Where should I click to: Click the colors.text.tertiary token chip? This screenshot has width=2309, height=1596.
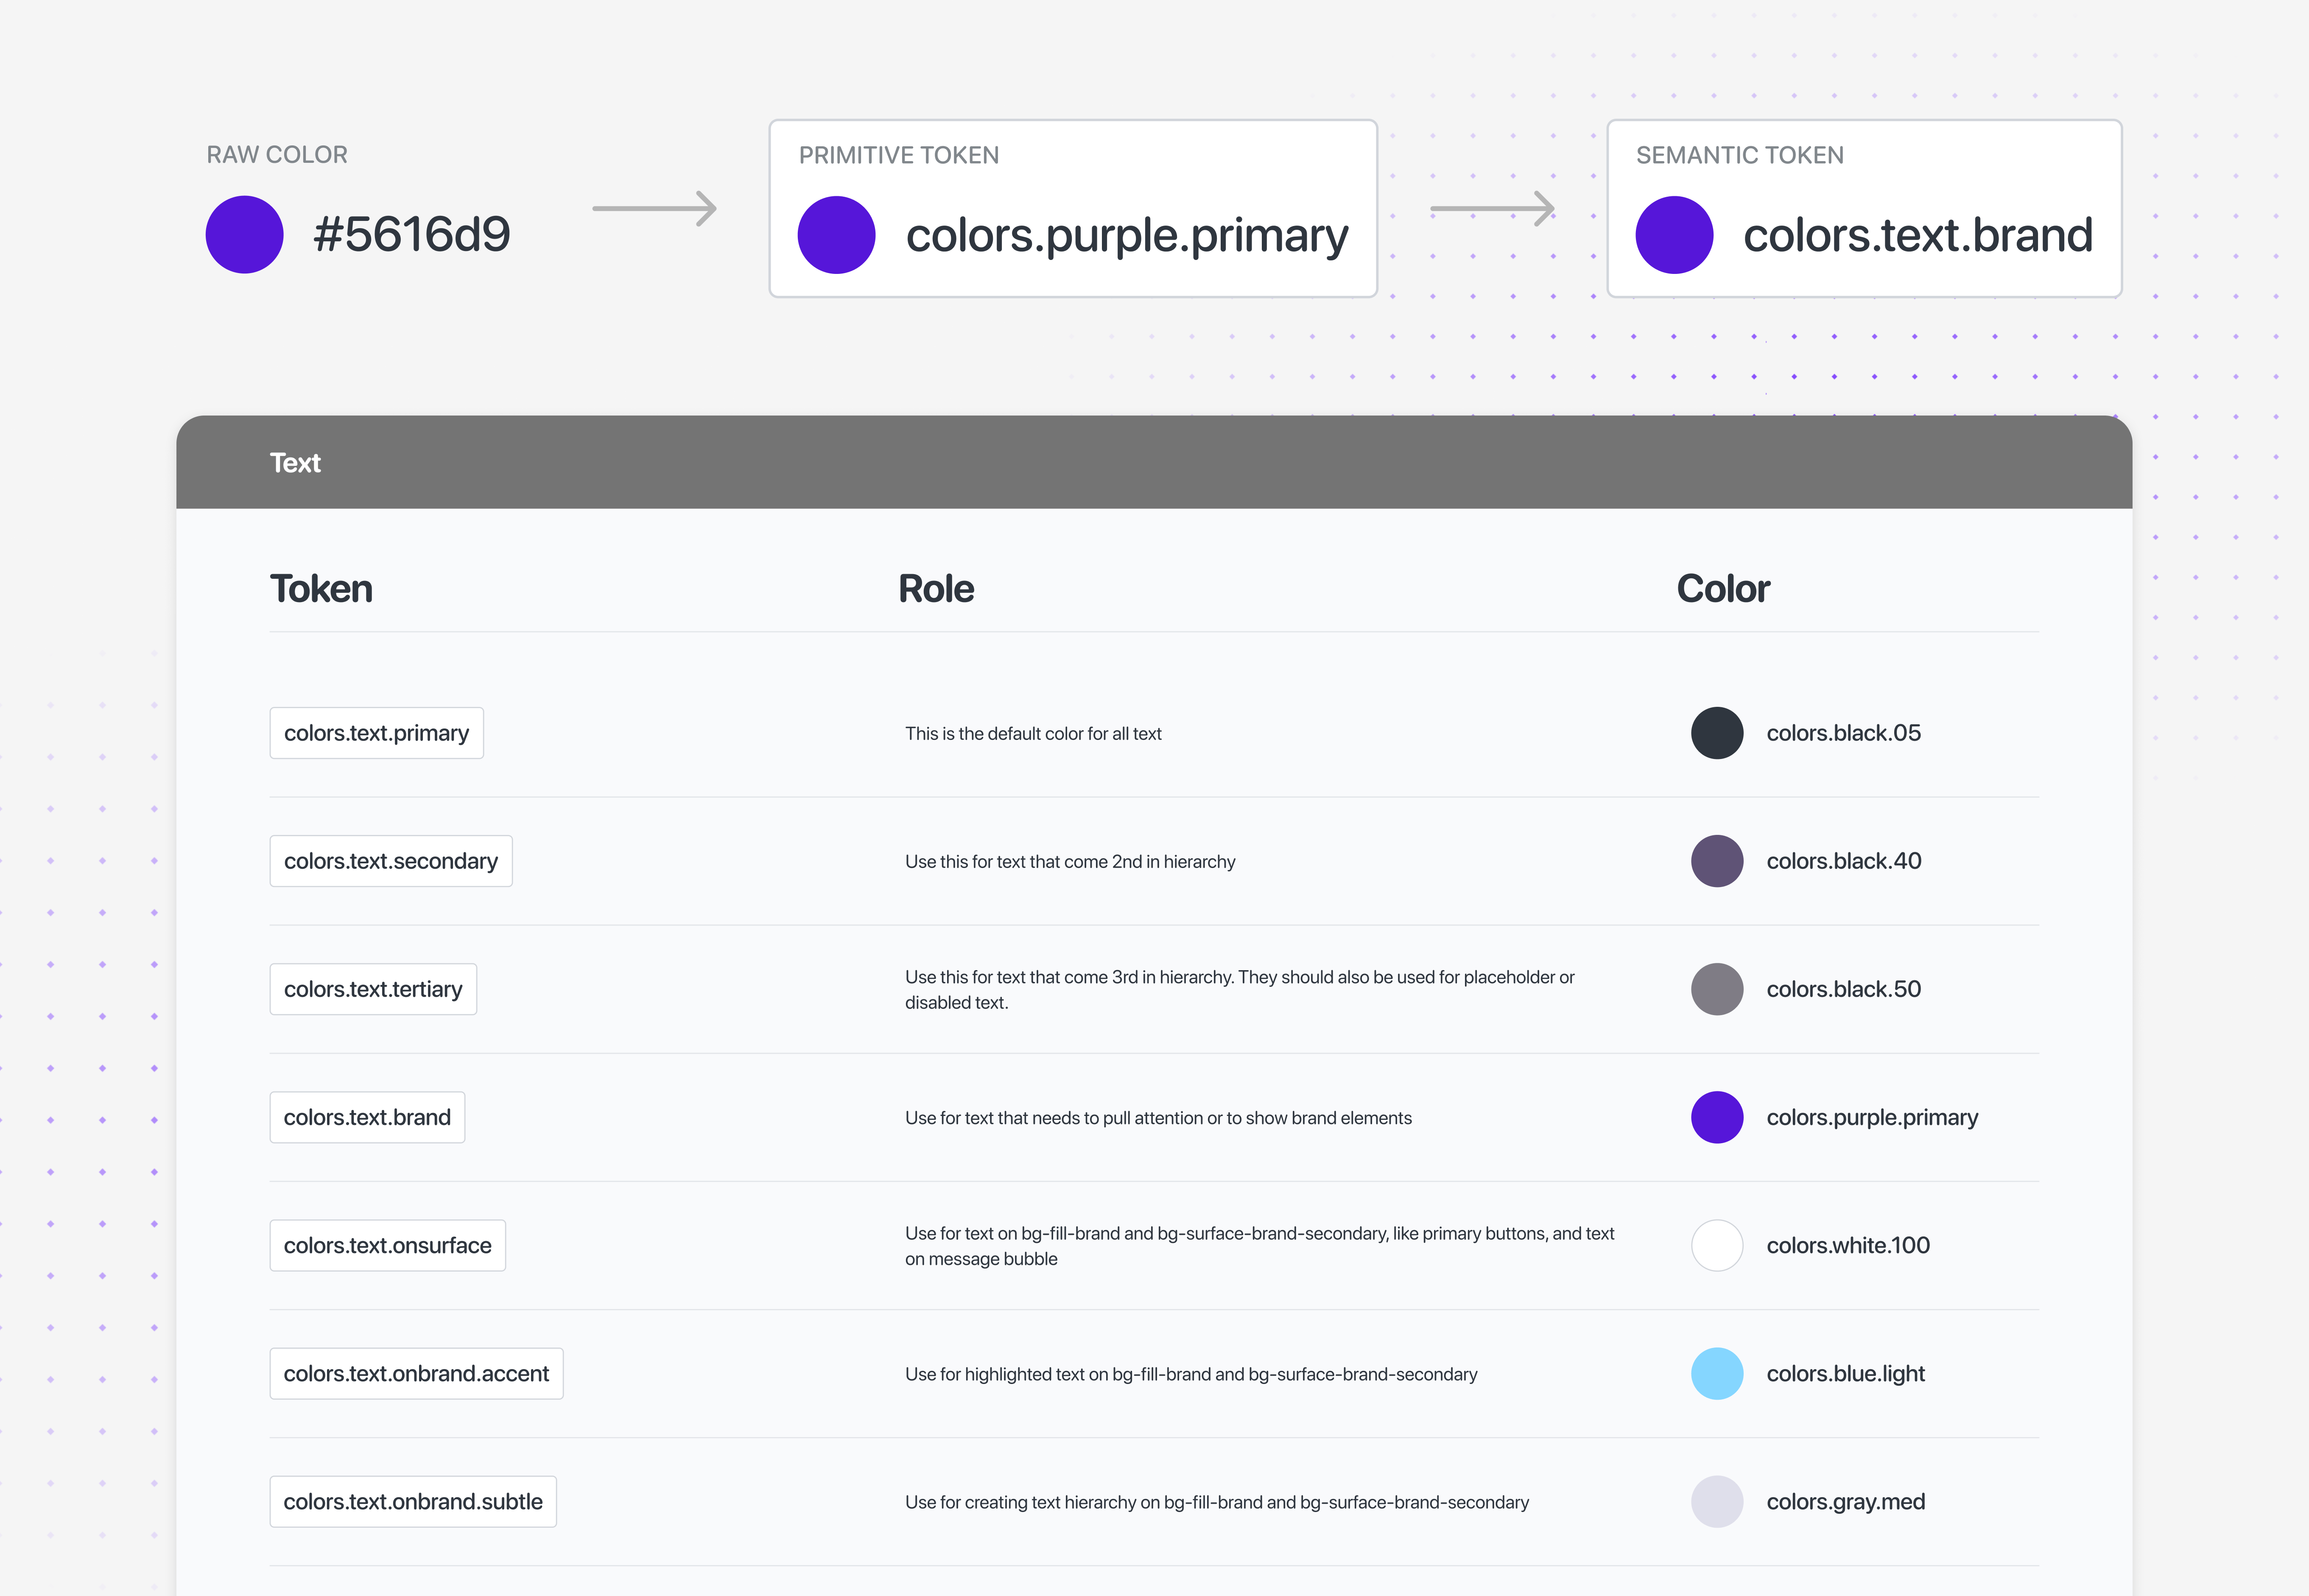(373, 989)
